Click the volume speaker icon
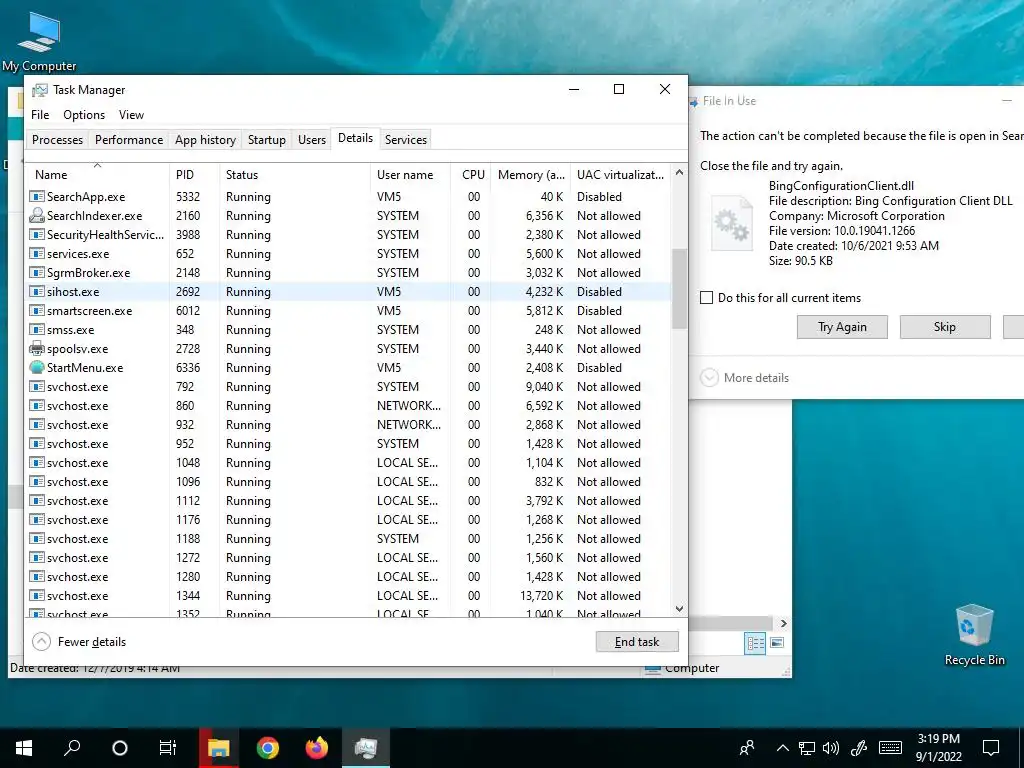Viewport: 1024px width, 768px height. click(831, 748)
